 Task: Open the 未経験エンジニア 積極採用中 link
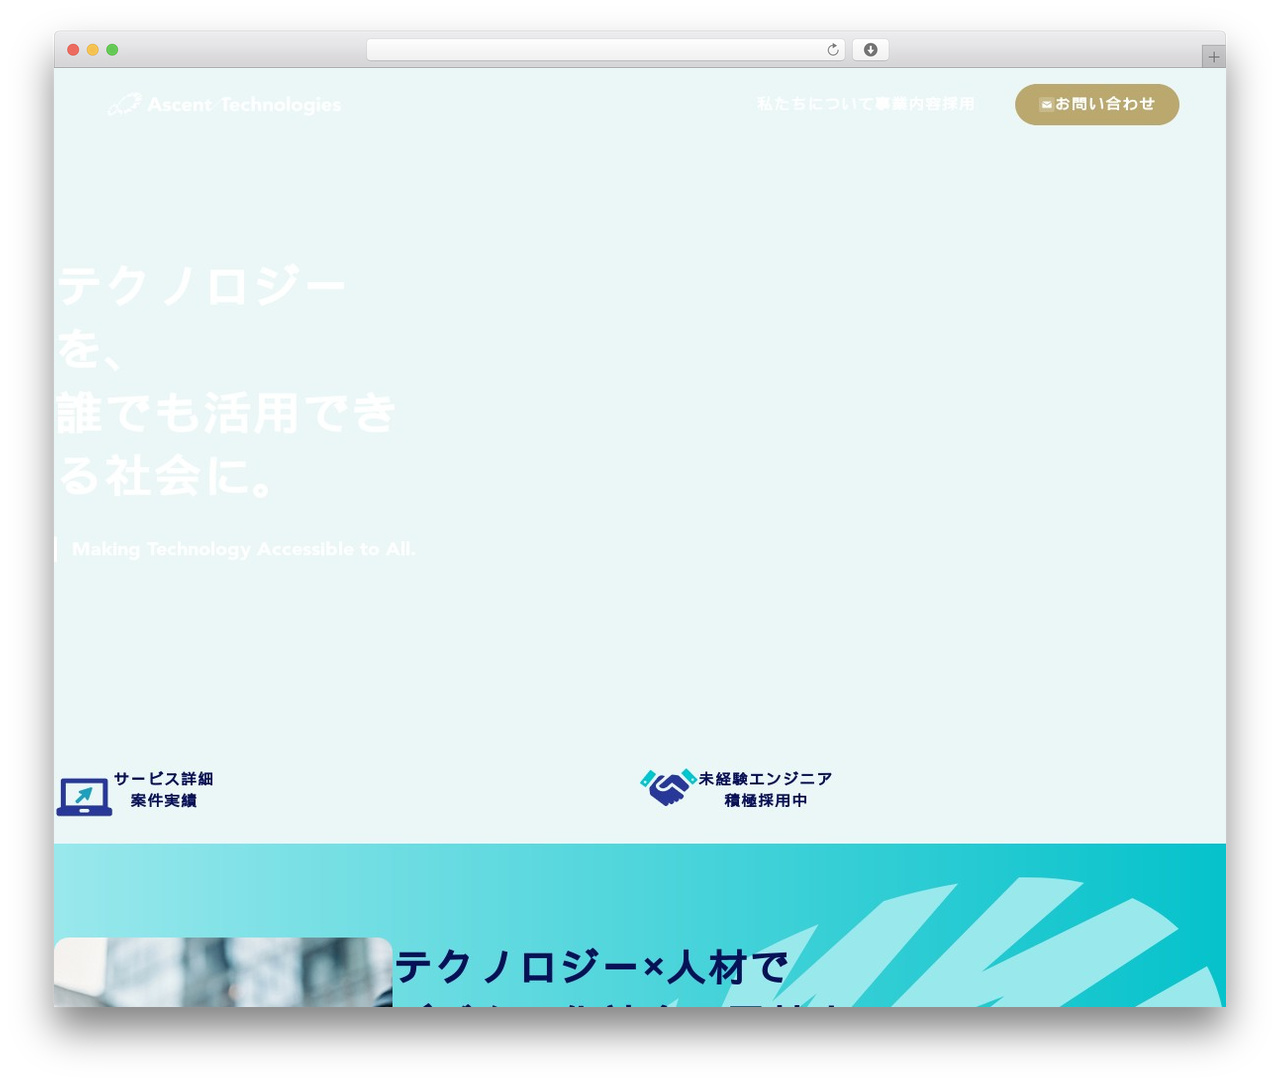765,789
